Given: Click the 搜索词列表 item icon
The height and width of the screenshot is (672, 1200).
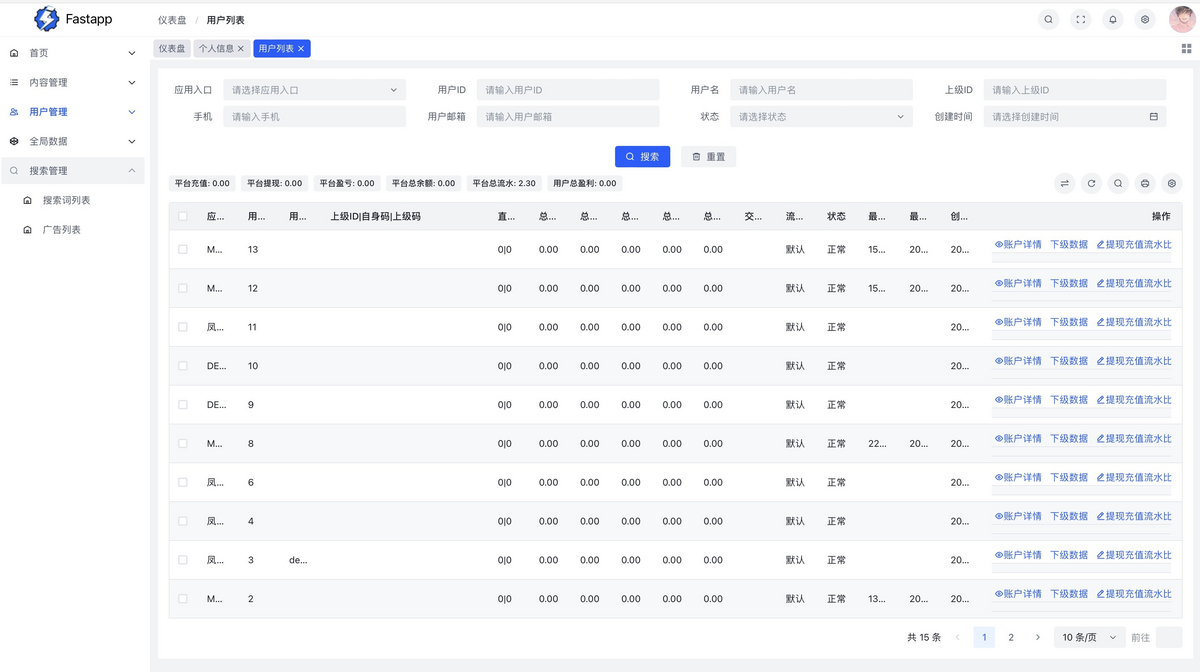Looking at the screenshot, I should pos(27,200).
